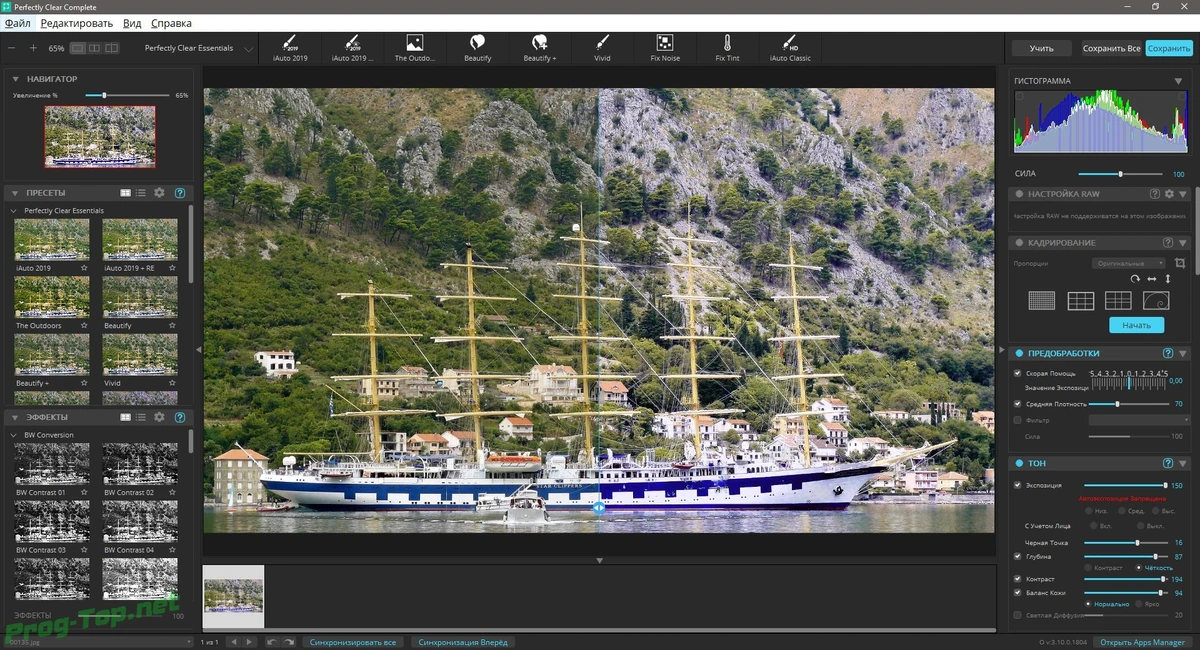Switch to single image view mode

pos(77,47)
